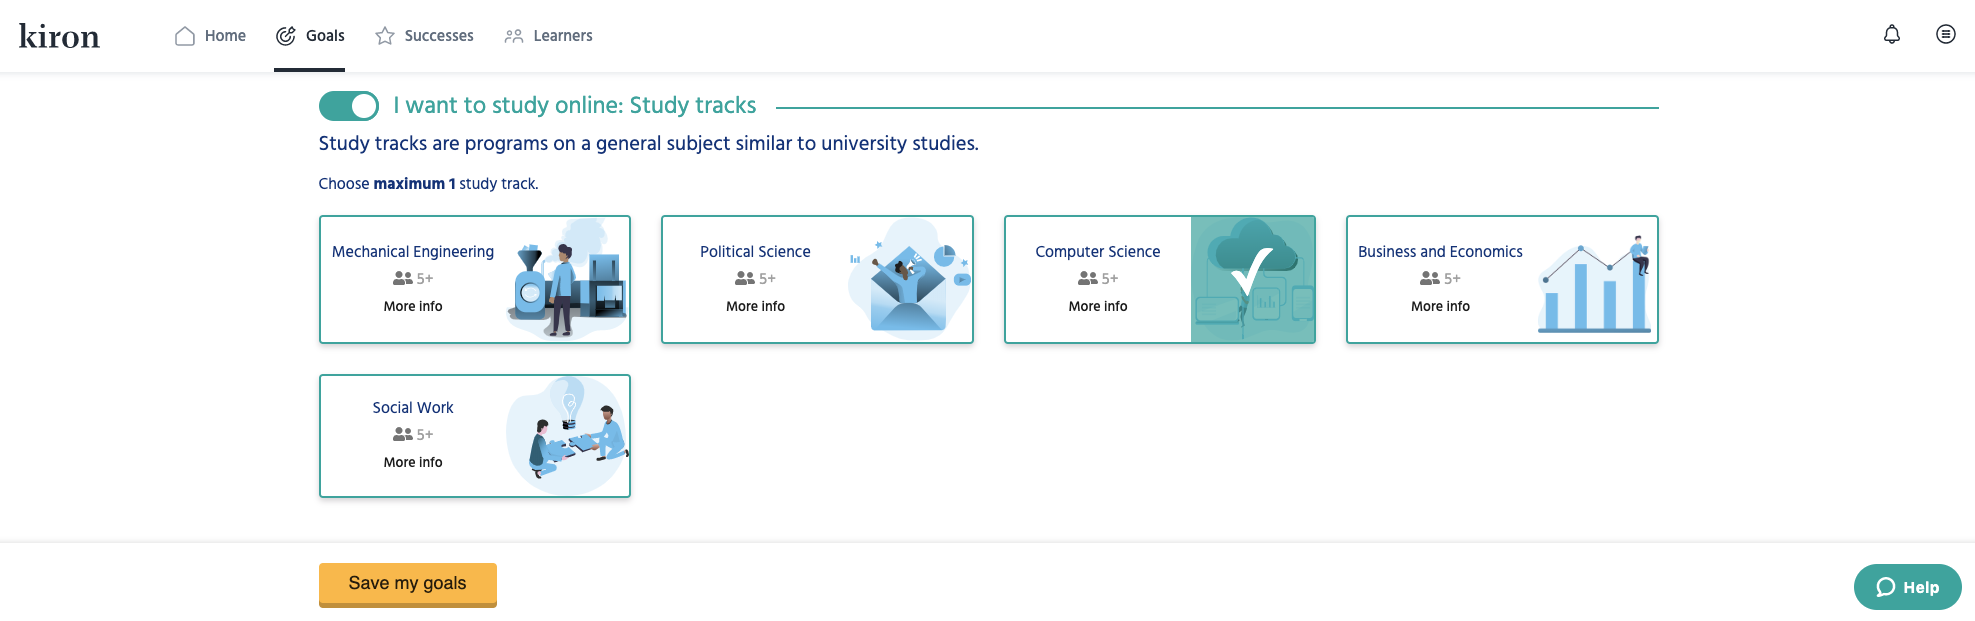Open the notifications bell
Image resolution: width=1975 pixels, height=621 pixels.
tap(1891, 35)
